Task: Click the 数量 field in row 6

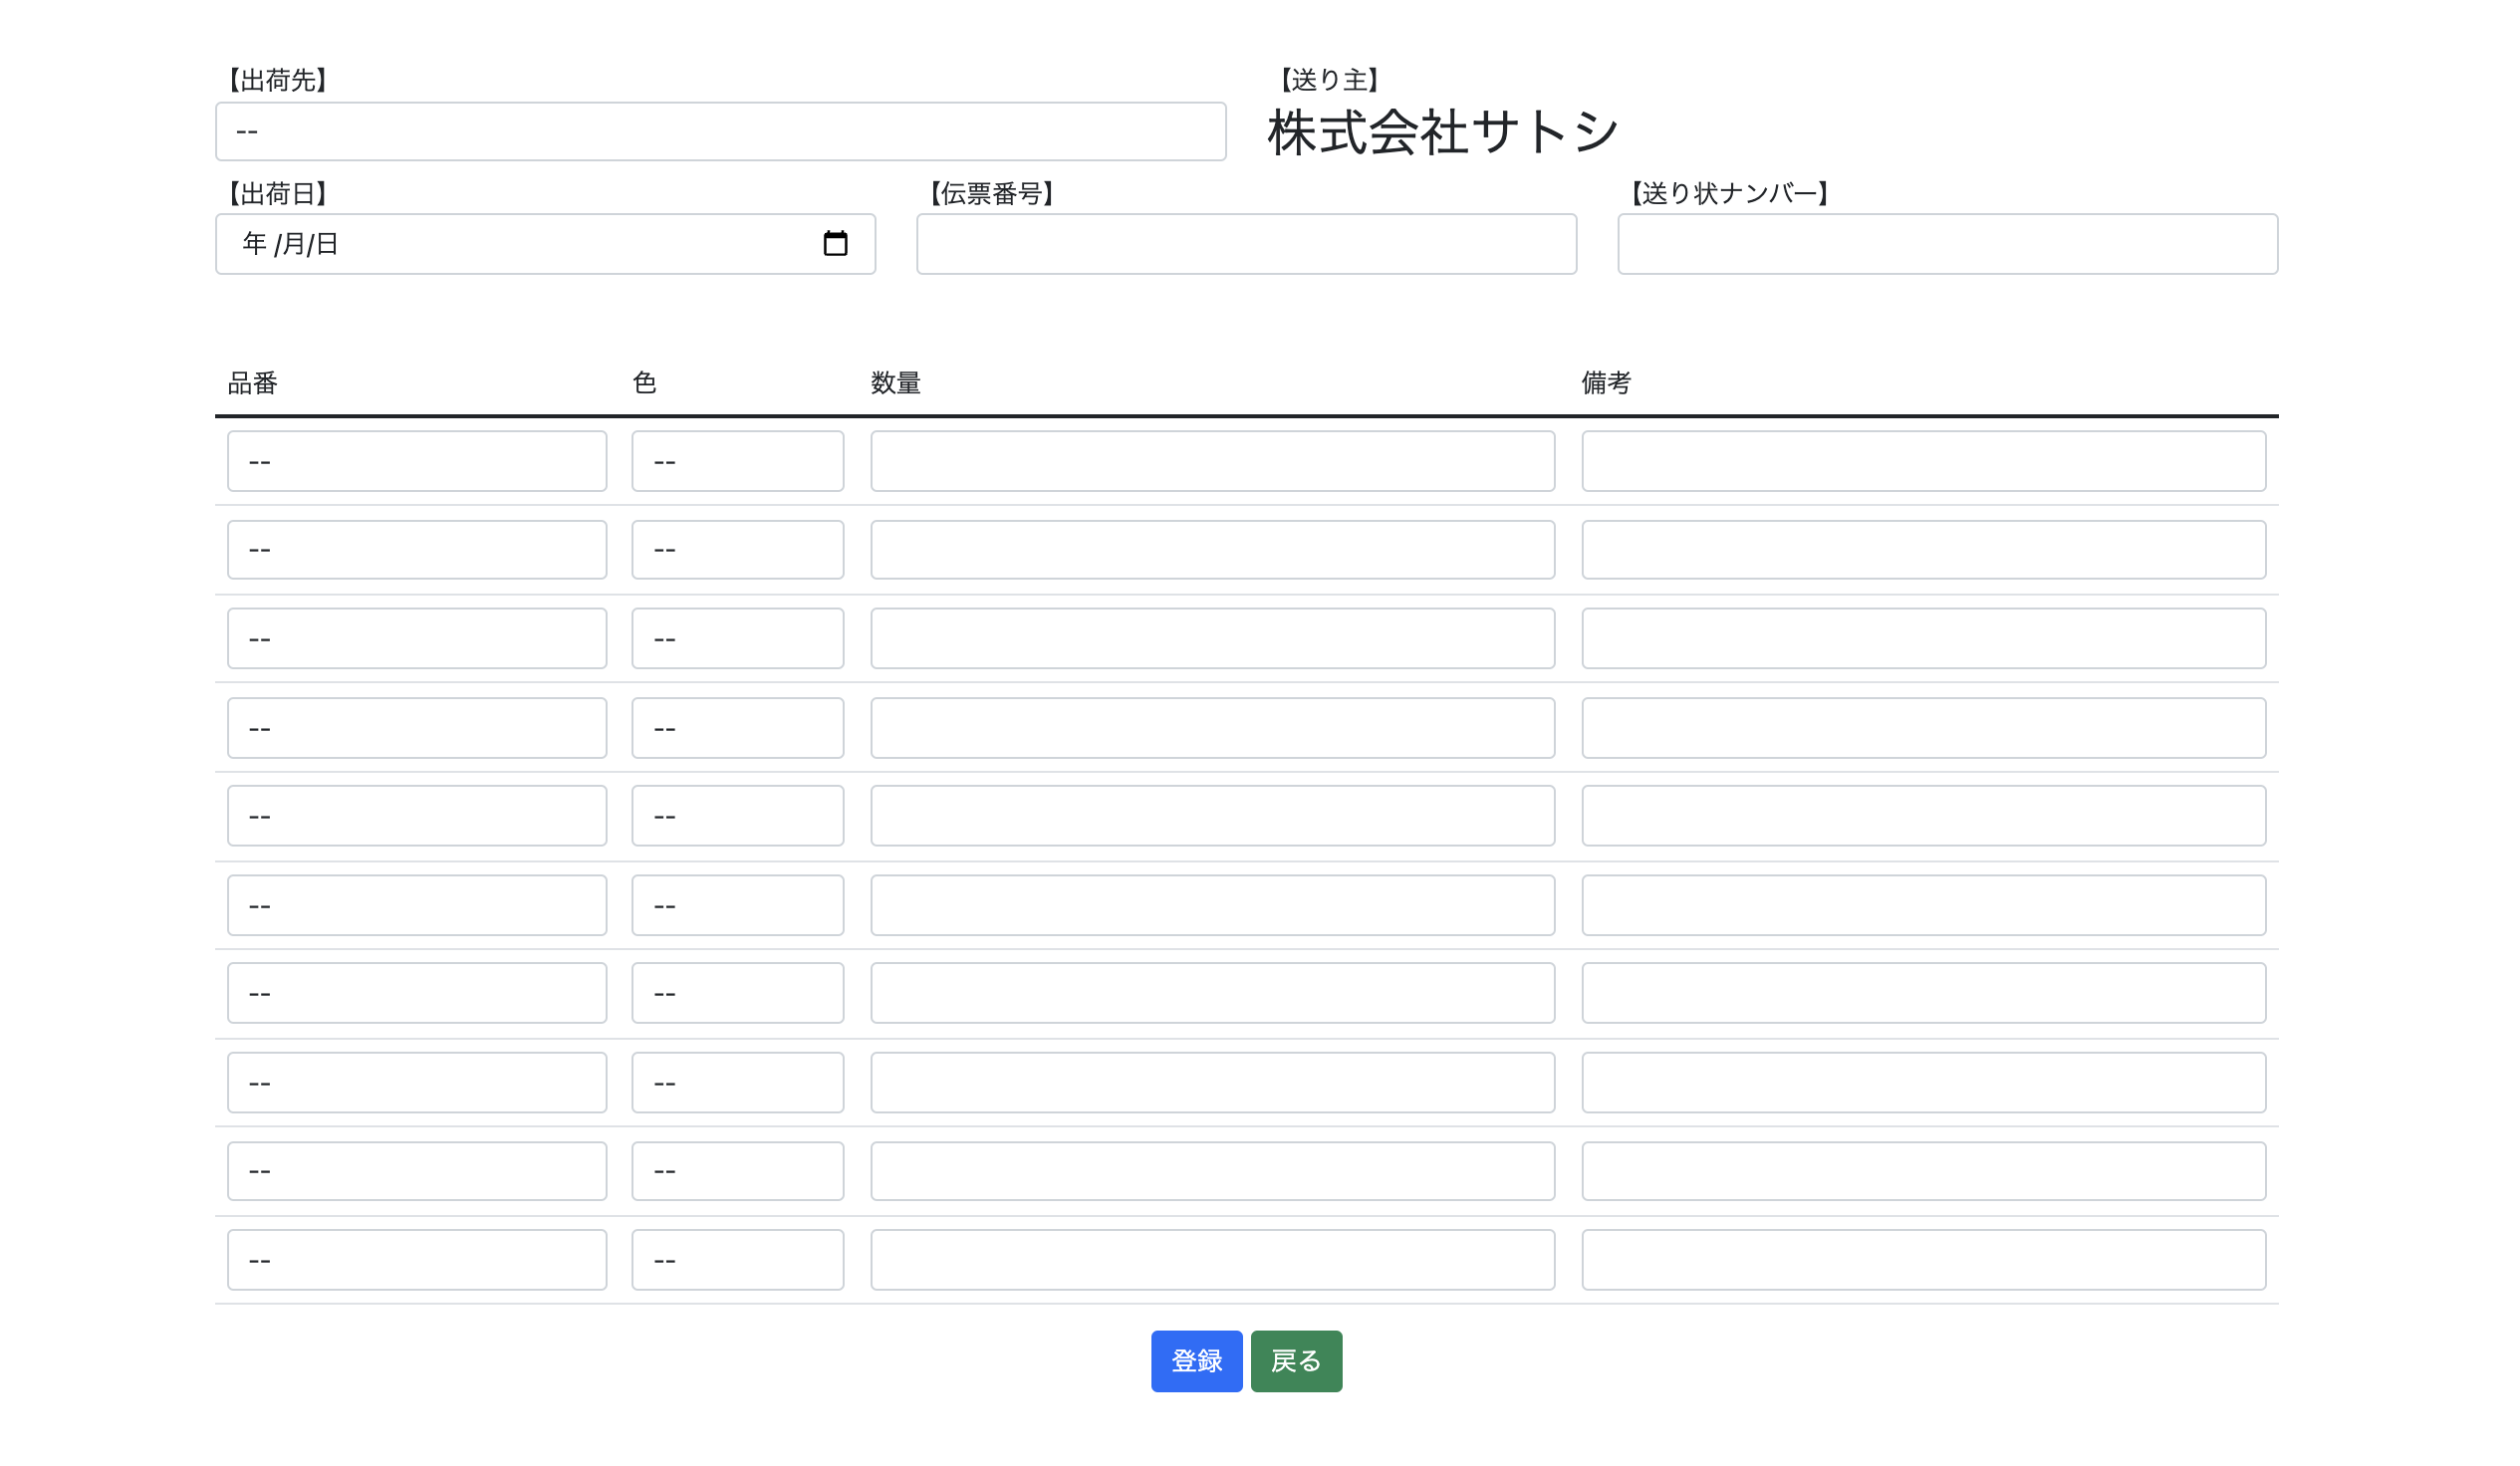Action: [x=1212, y=905]
